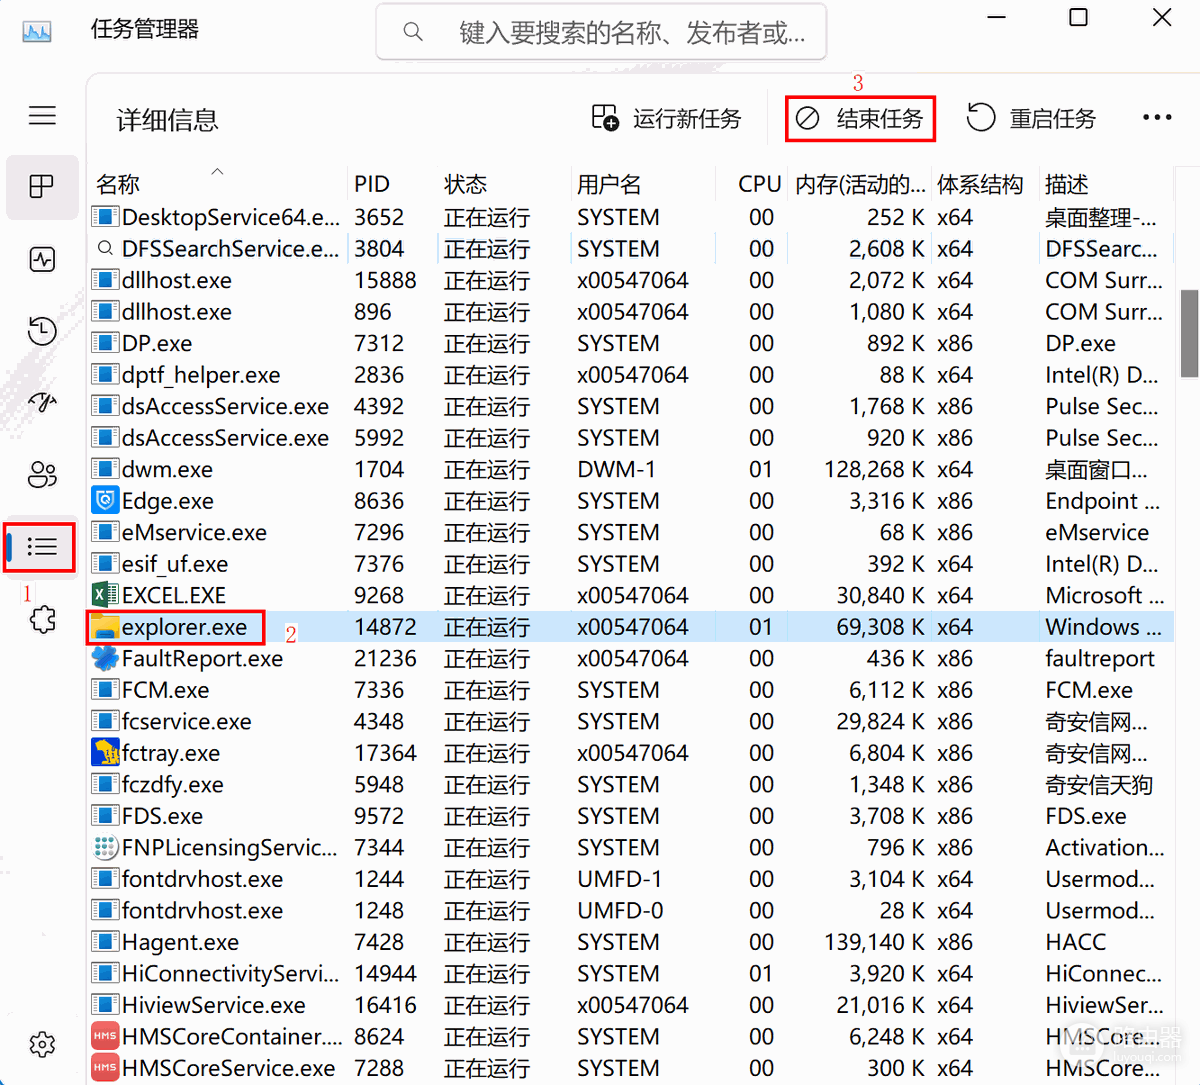Open the Performance page icon
This screenshot has width=1200, height=1085.
coord(42,260)
